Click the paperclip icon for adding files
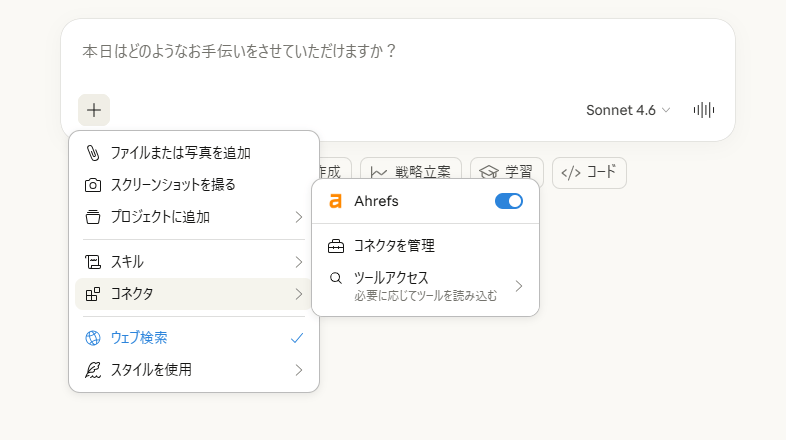This screenshot has height=440, width=786. (93, 153)
